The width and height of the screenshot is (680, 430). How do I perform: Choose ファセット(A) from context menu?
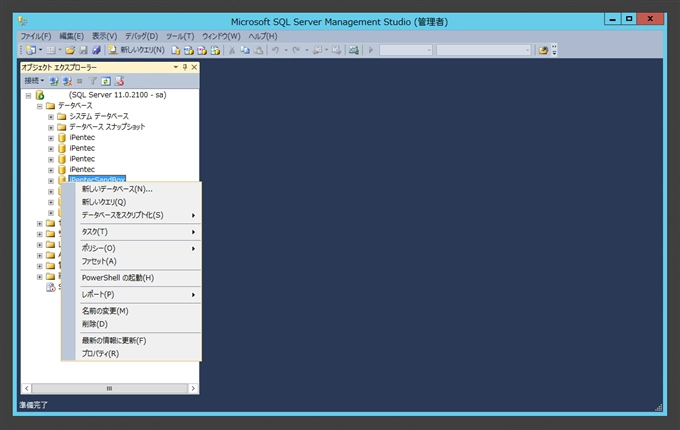click(131, 261)
